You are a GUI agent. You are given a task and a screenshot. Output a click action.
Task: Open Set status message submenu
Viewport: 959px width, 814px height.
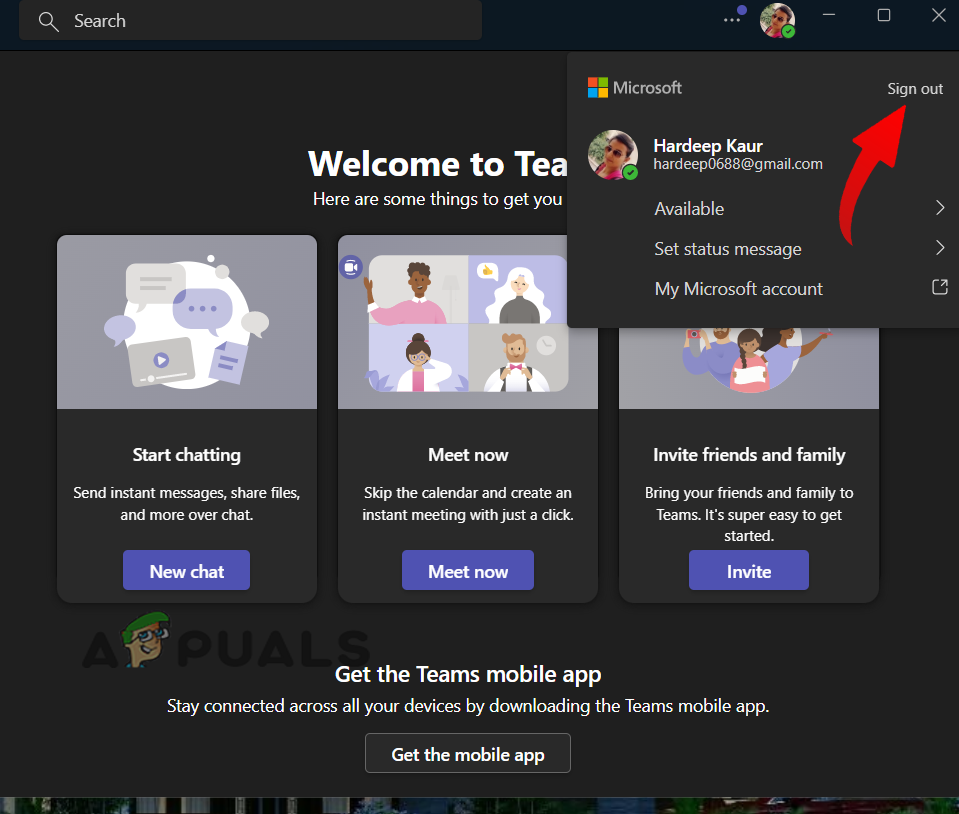[799, 248]
